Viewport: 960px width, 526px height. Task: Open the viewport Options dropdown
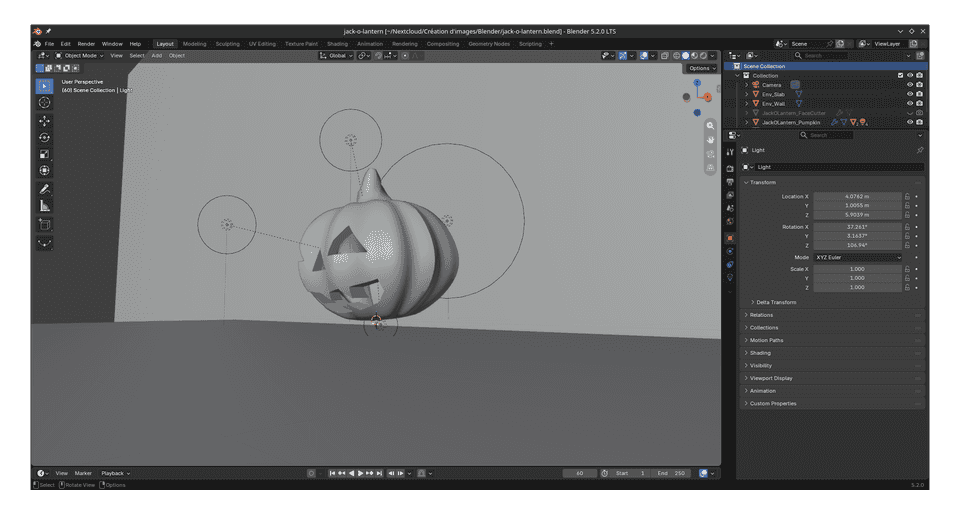click(x=702, y=69)
